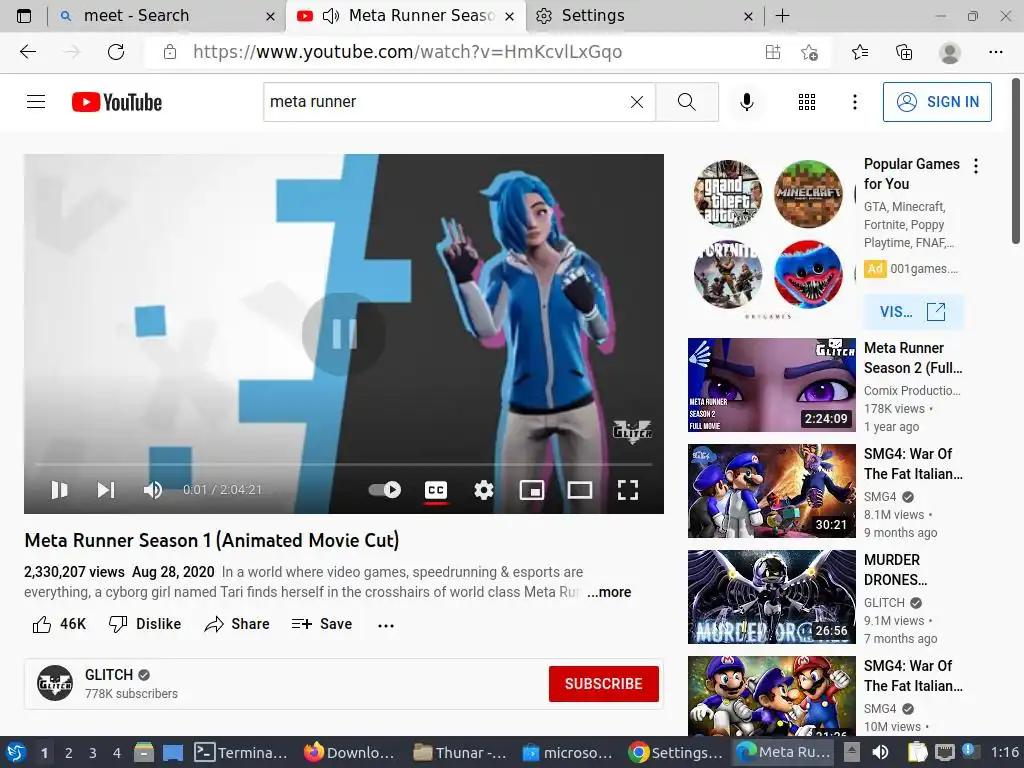Click the MURDER DRONES video title
The image size is (1024, 768).
click(895, 569)
